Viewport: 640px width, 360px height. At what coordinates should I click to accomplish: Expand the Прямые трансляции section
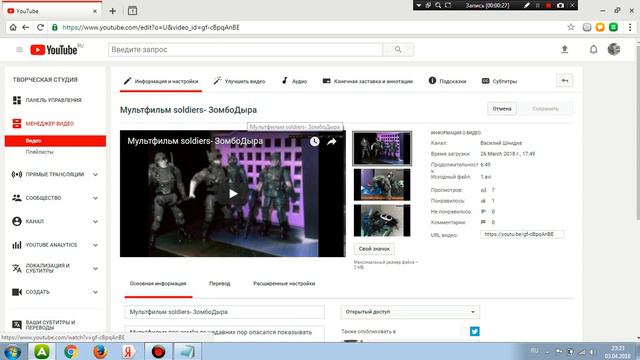[96, 175]
